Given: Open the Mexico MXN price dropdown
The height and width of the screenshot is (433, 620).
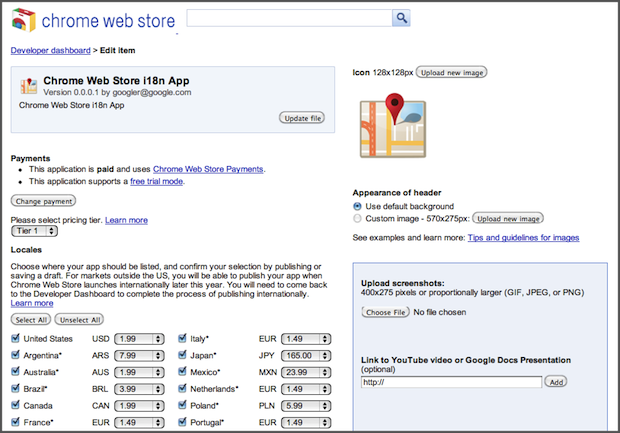Looking at the screenshot, I should pyautogui.click(x=306, y=372).
